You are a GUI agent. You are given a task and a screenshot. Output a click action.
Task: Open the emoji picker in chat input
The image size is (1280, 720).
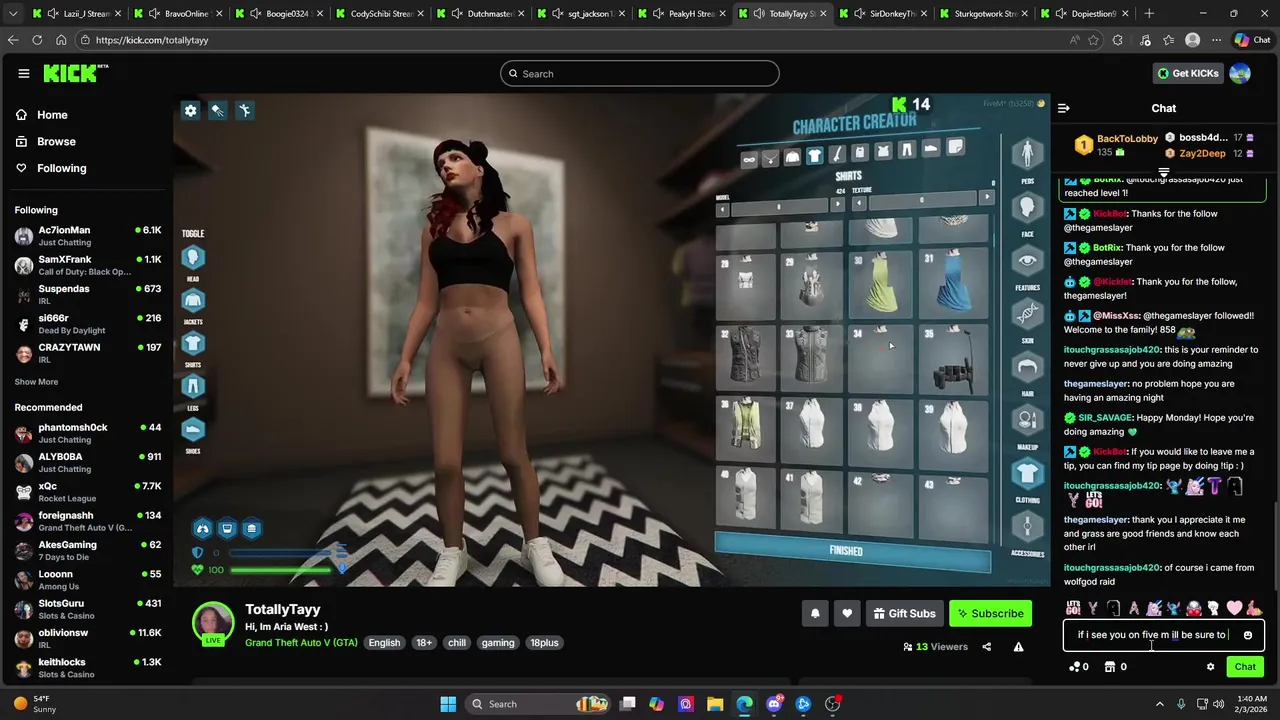(x=1247, y=635)
